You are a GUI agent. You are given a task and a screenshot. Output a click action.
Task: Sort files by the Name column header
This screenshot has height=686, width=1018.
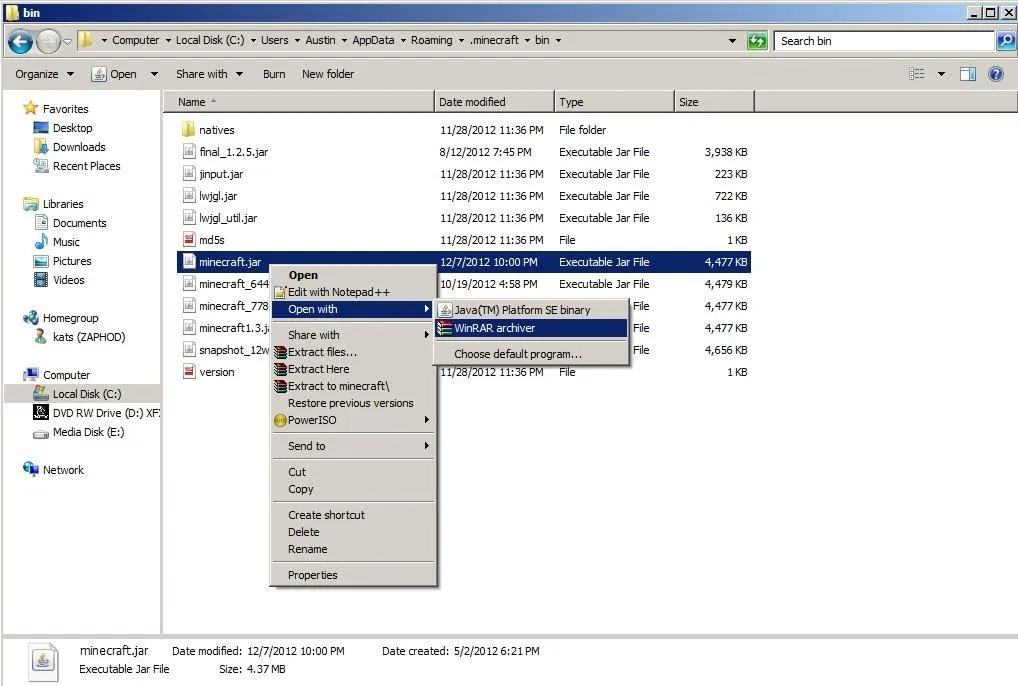point(299,102)
